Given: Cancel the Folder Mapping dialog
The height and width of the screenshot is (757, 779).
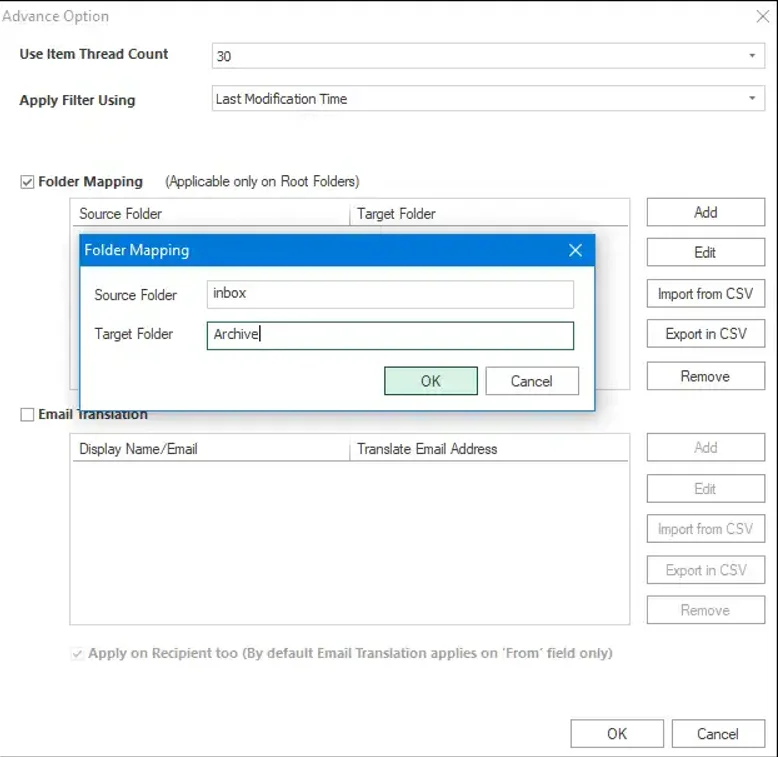Looking at the screenshot, I should (532, 381).
